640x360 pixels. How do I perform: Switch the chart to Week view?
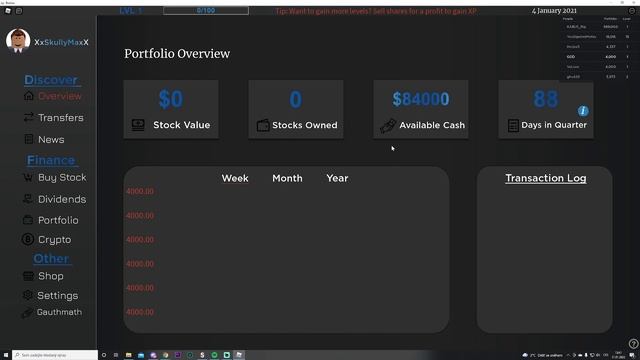[x=235, y=178]
